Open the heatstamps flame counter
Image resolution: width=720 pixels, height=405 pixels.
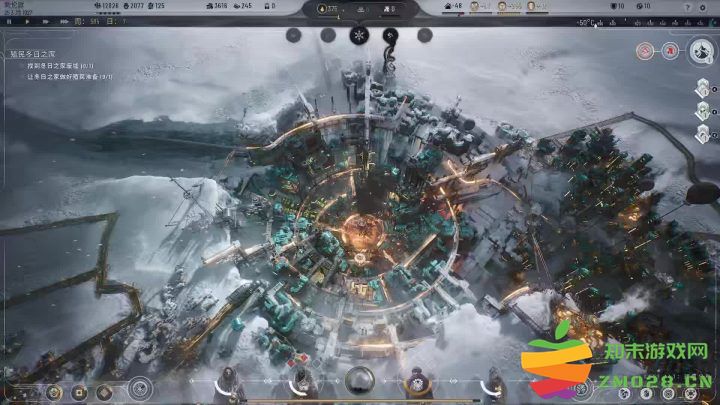pyautogui.click(x=327, y=9)
